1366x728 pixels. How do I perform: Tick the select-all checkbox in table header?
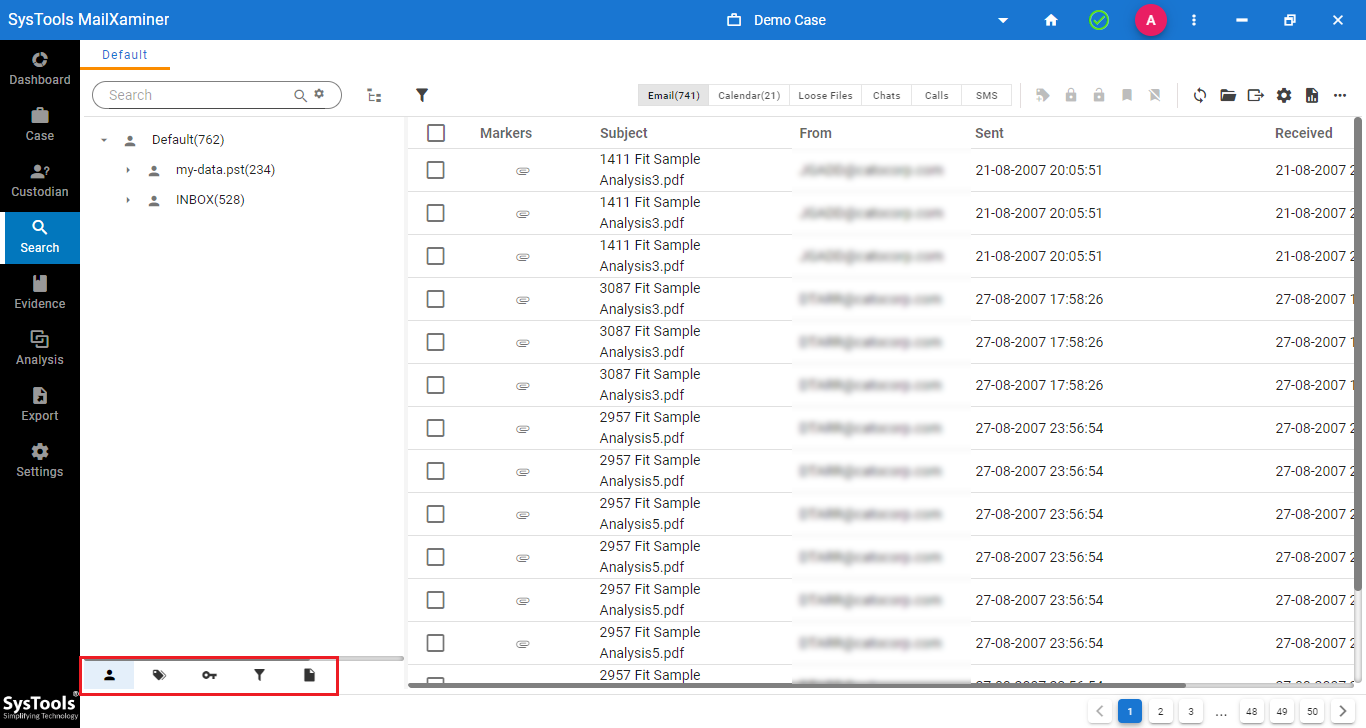coord(436,133)
